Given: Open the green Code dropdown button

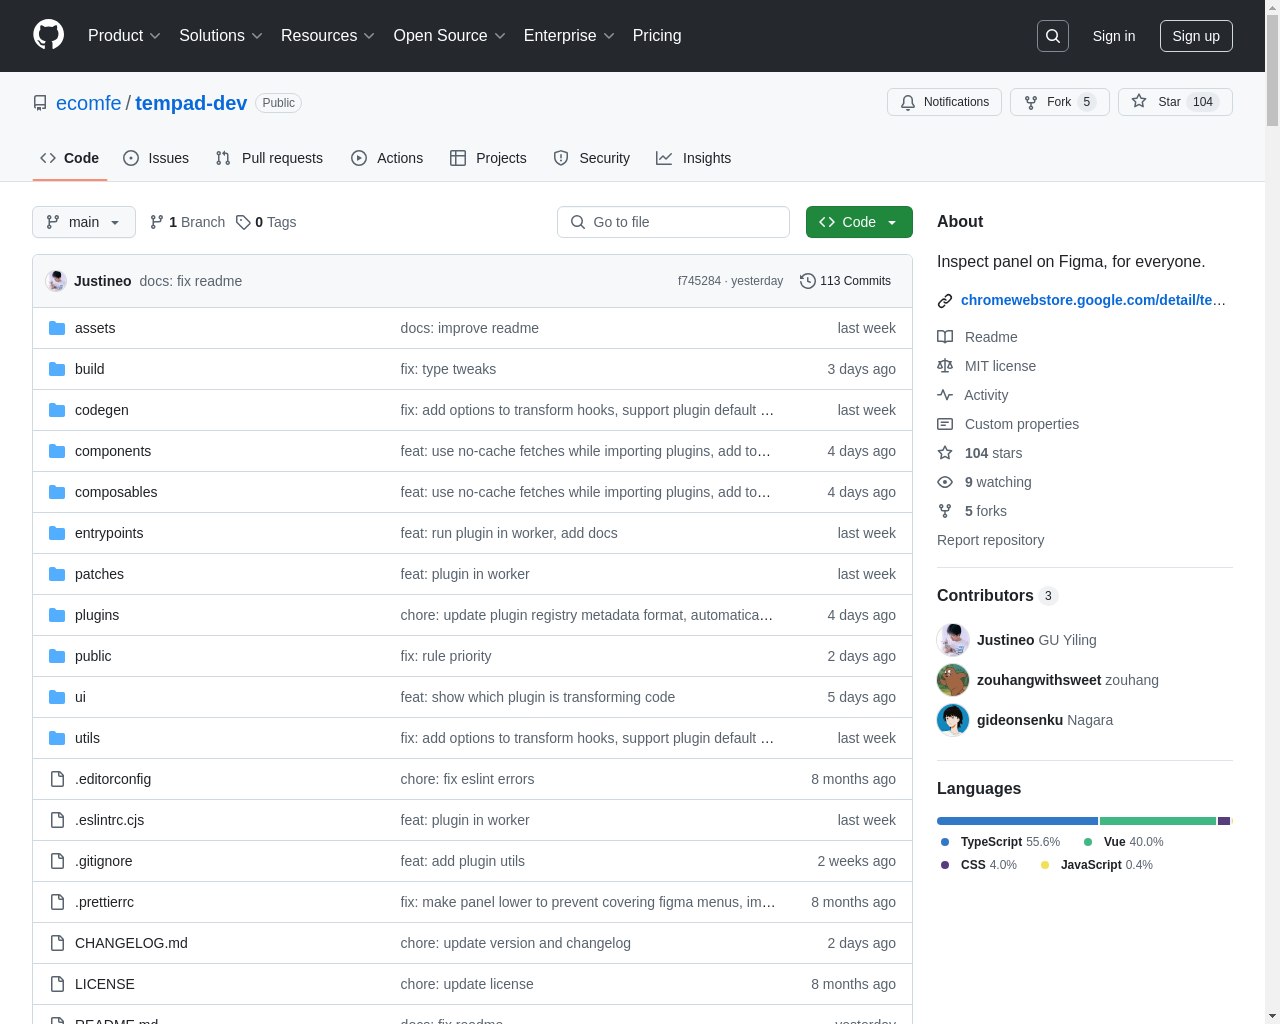Looking at the screenshot, I should point(859,222).
